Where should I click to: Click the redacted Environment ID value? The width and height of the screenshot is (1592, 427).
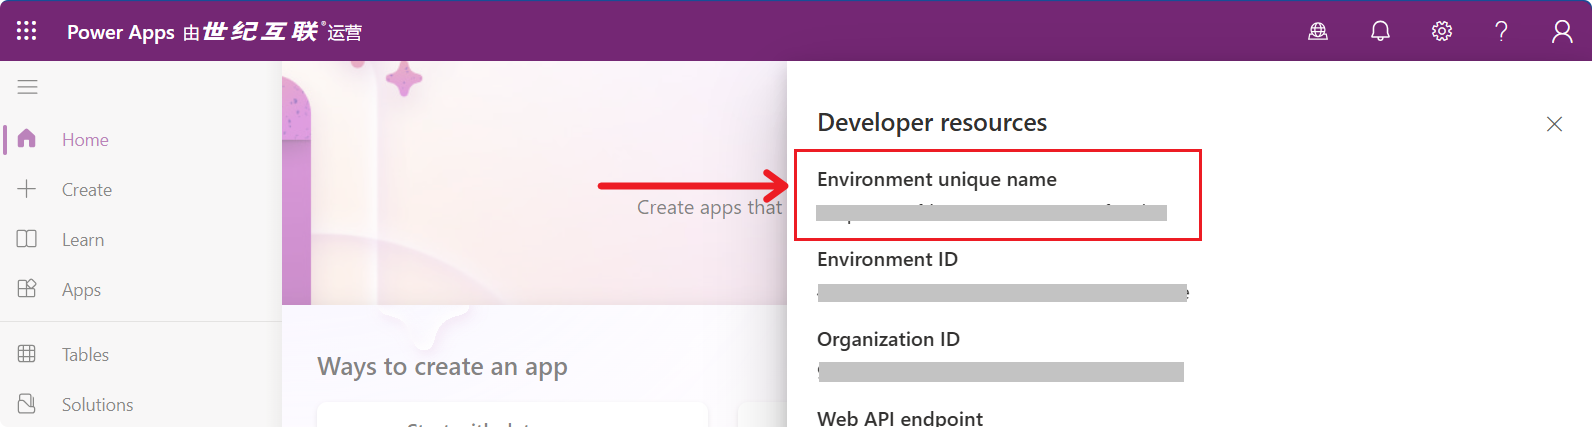click(1002, 293)
